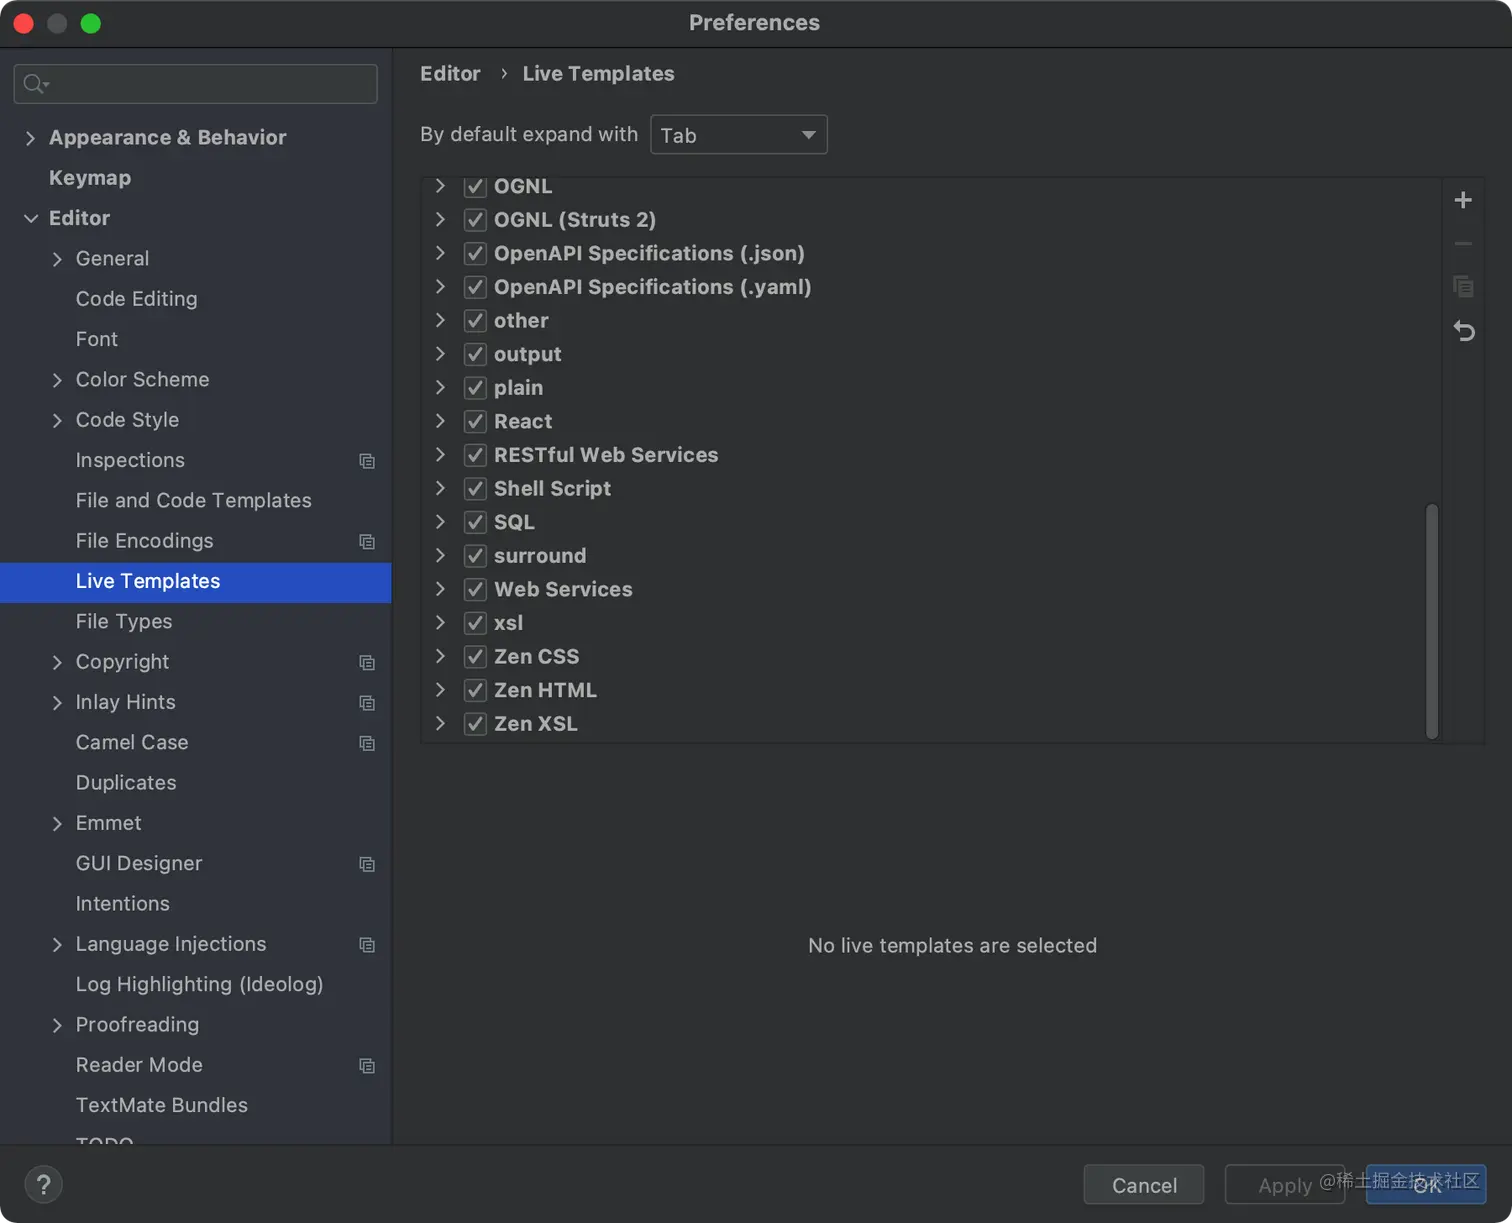Add a new live template
The height and width of the screenshot is (1223, 1512).
coord(1463,200)
